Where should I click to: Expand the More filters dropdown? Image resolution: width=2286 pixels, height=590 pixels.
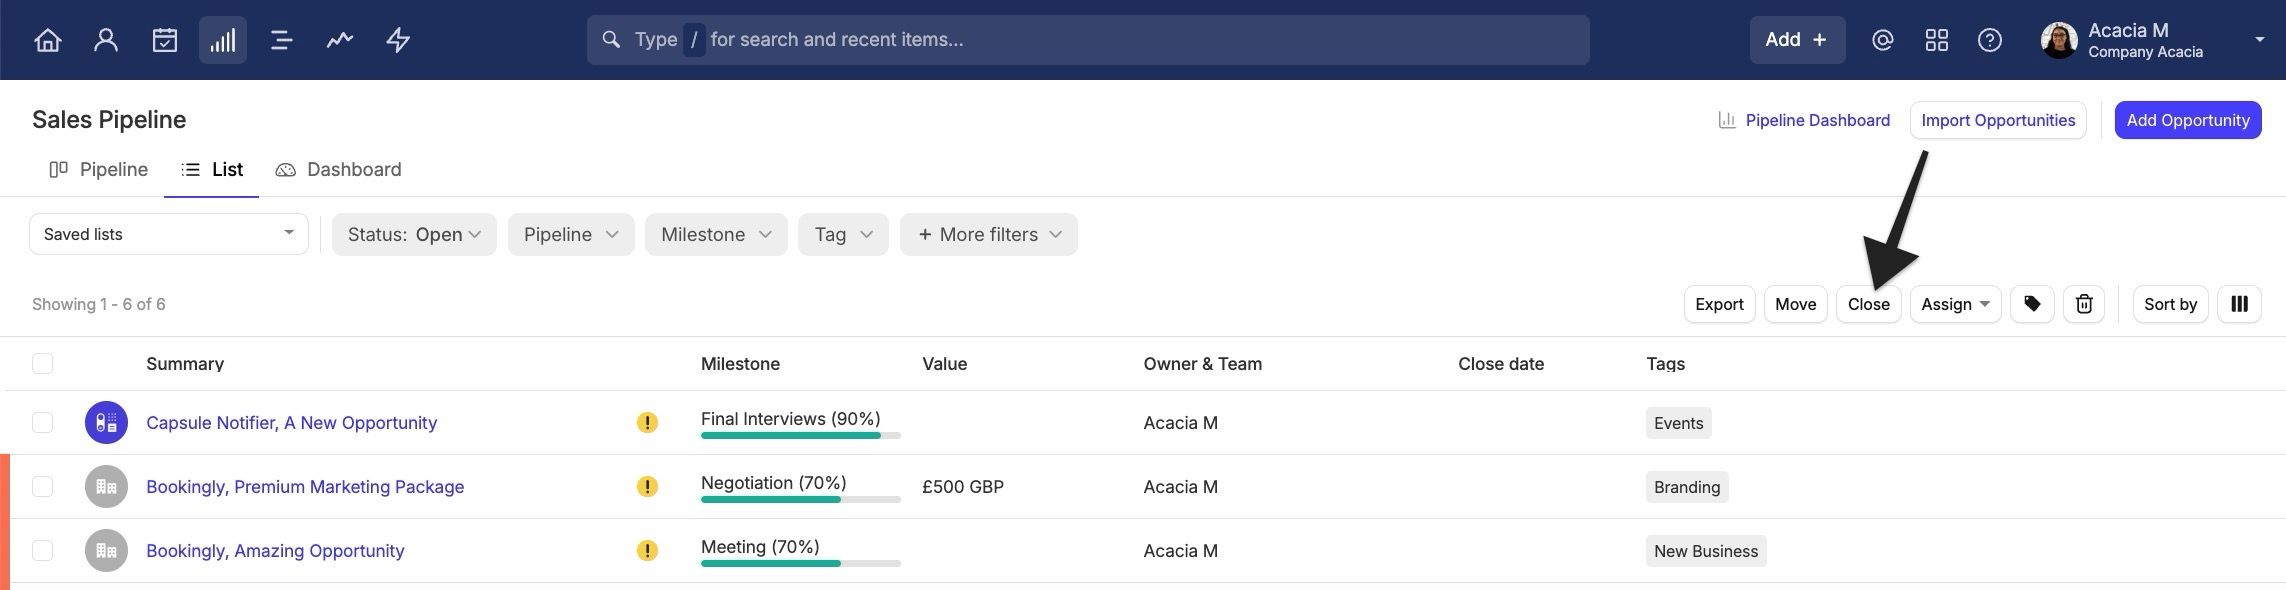[989, 234]
